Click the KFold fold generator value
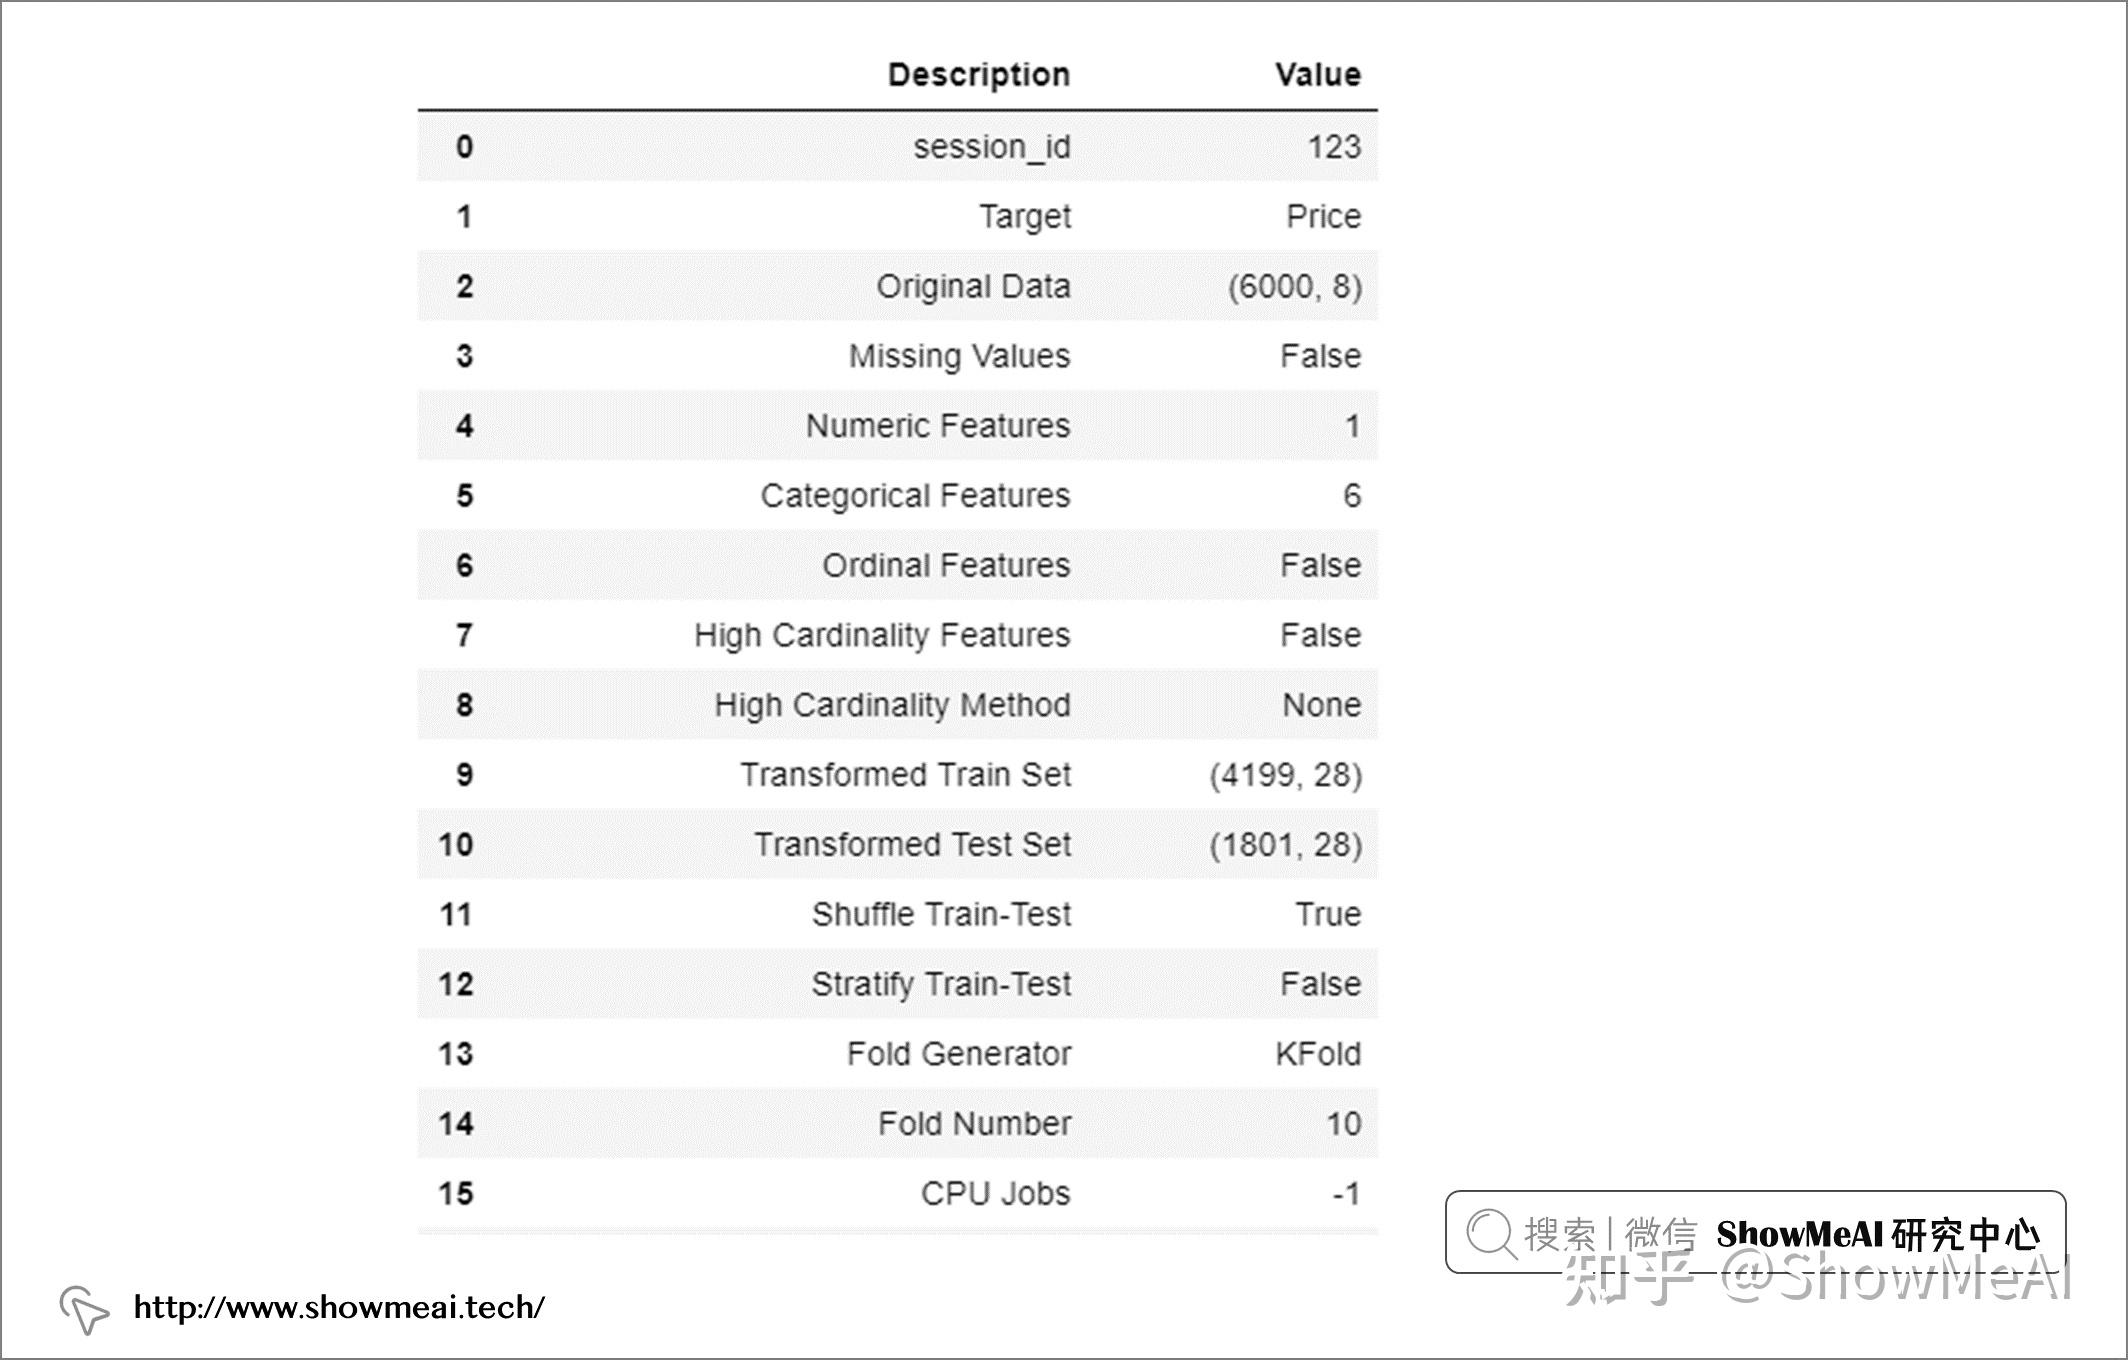The image size is (2128, 1360). click(x=1318, y=1054)
